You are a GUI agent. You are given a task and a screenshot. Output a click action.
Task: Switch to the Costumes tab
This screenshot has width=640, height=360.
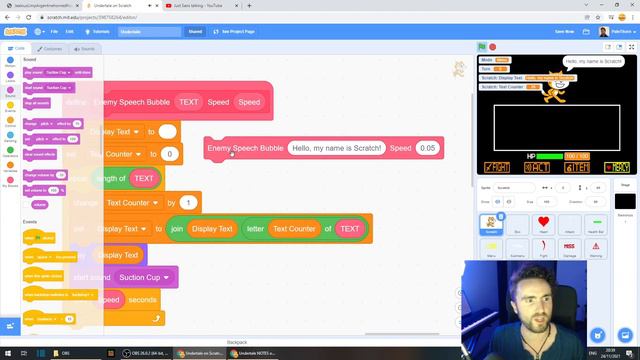pyautogui.click(x=49, y=49)
